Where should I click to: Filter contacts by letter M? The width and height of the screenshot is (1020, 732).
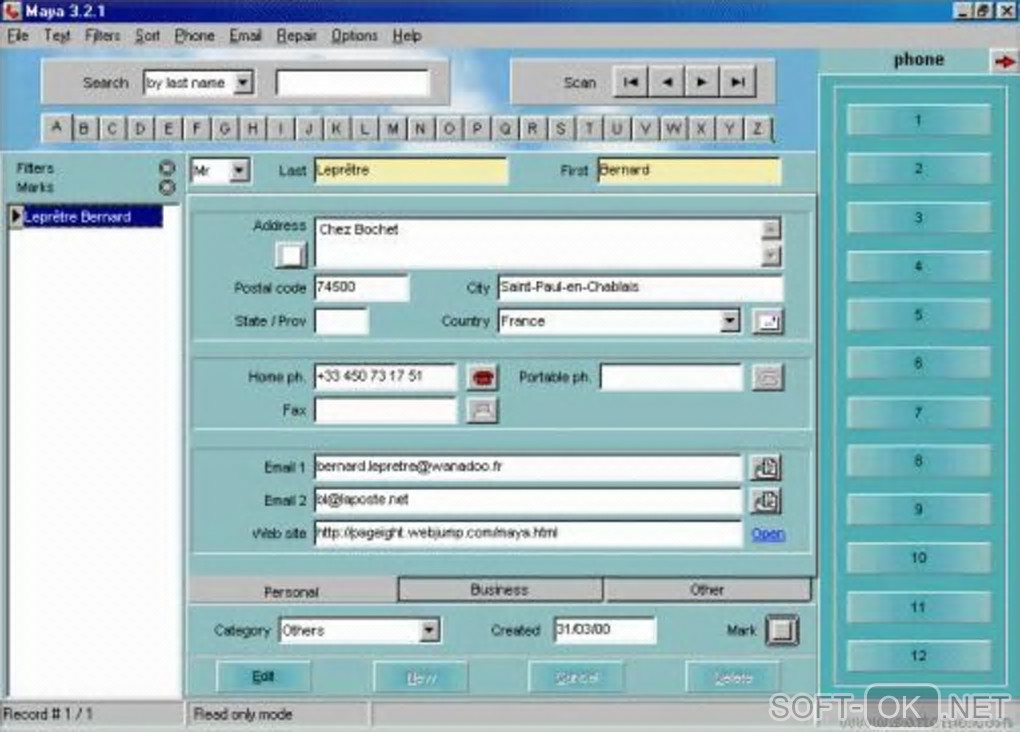coord(392,128)
